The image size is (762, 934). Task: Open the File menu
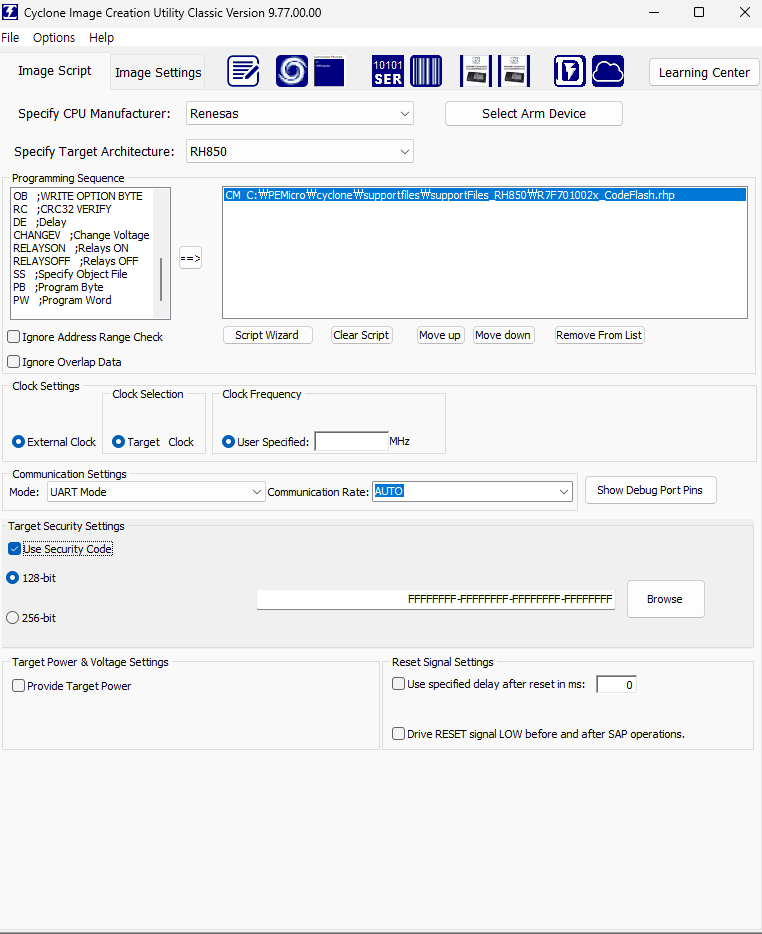10,38
